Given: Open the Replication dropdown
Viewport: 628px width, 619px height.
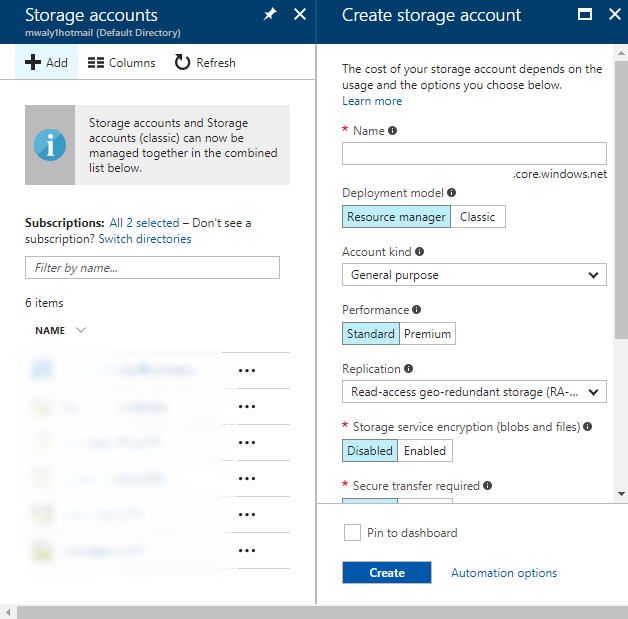Looking at the screenshot, I should [x=474, y=392].
